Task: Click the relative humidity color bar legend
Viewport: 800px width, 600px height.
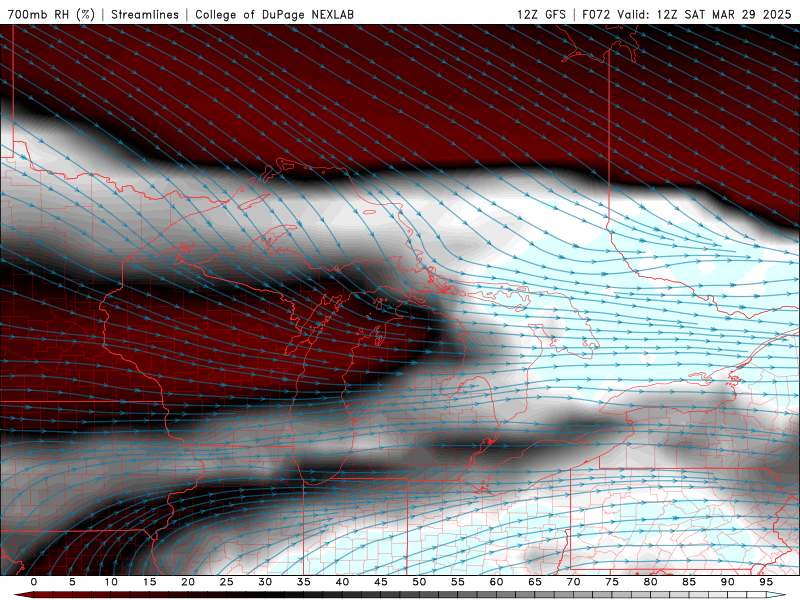Action: click(x=400, y=595)
